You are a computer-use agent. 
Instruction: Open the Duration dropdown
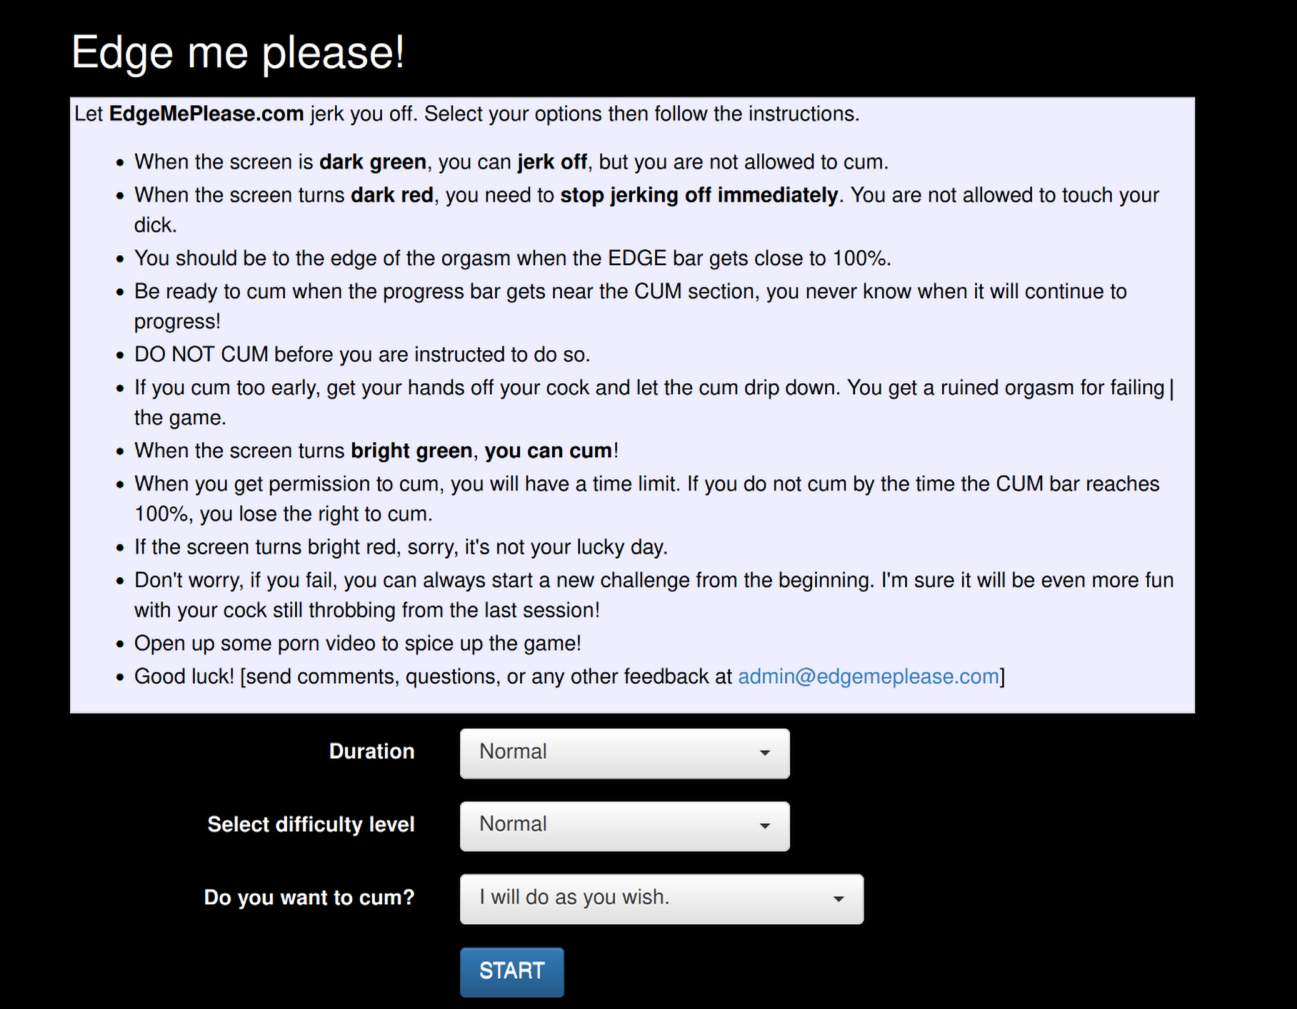coord(624,753)
